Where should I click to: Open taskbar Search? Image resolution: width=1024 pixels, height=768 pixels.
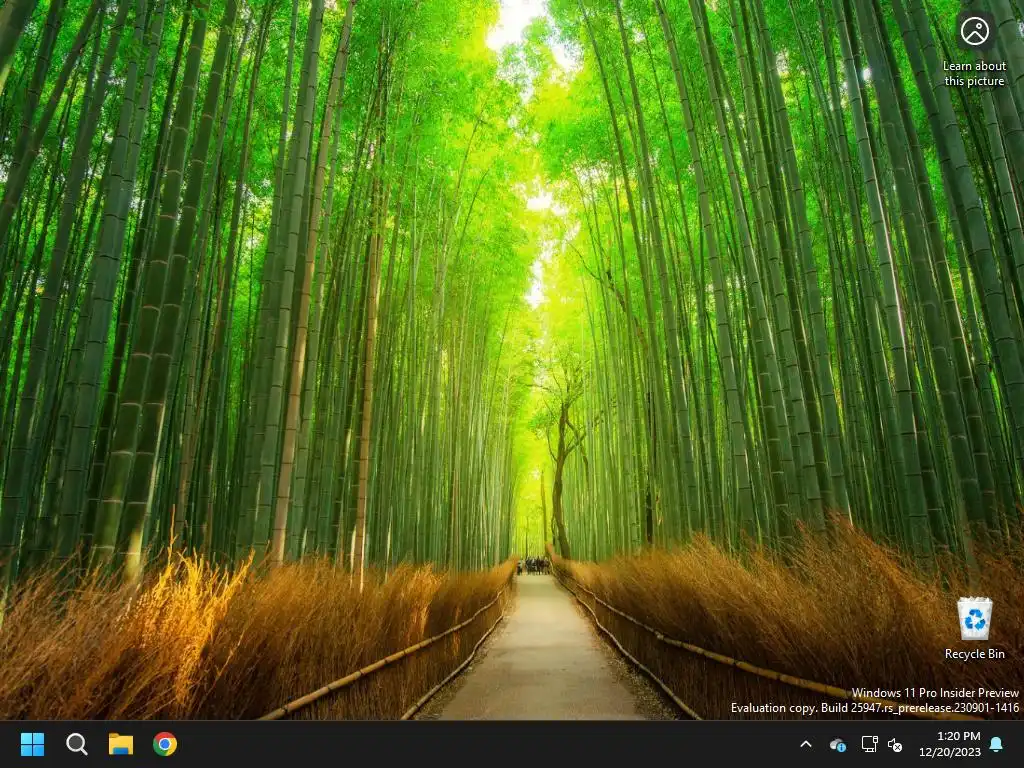(76, 744)
